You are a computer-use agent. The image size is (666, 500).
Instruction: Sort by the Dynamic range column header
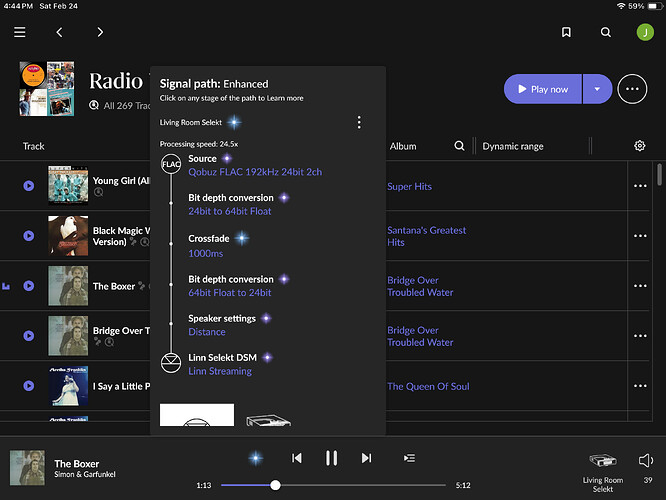tap(513, 146)
